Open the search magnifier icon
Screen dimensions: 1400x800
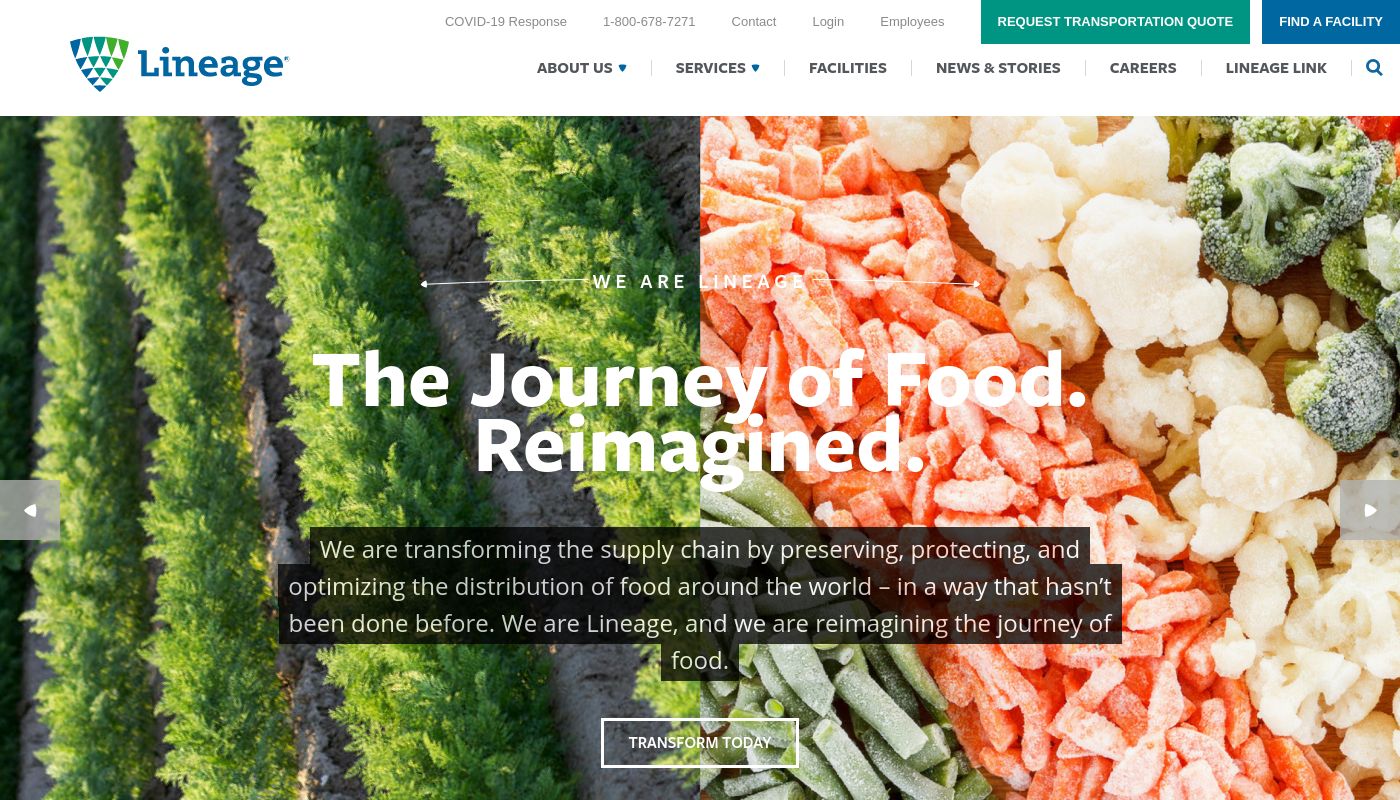1374,68
